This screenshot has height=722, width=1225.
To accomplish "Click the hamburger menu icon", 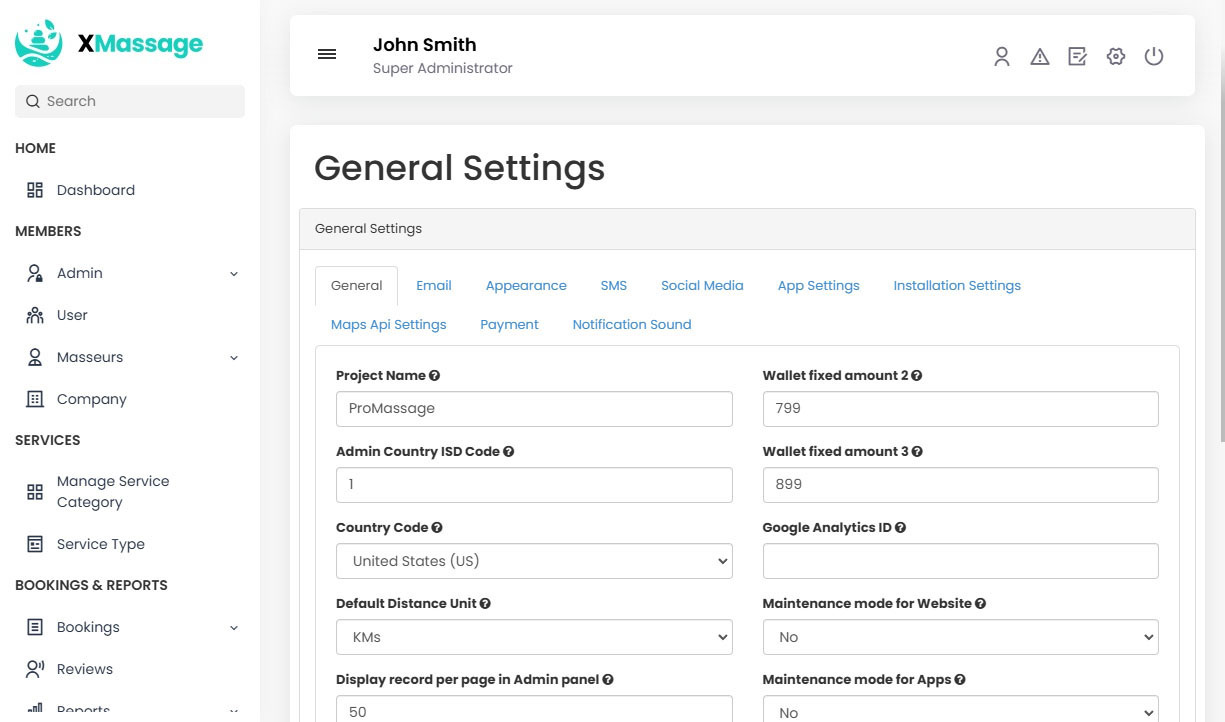I will pos(327,55).
